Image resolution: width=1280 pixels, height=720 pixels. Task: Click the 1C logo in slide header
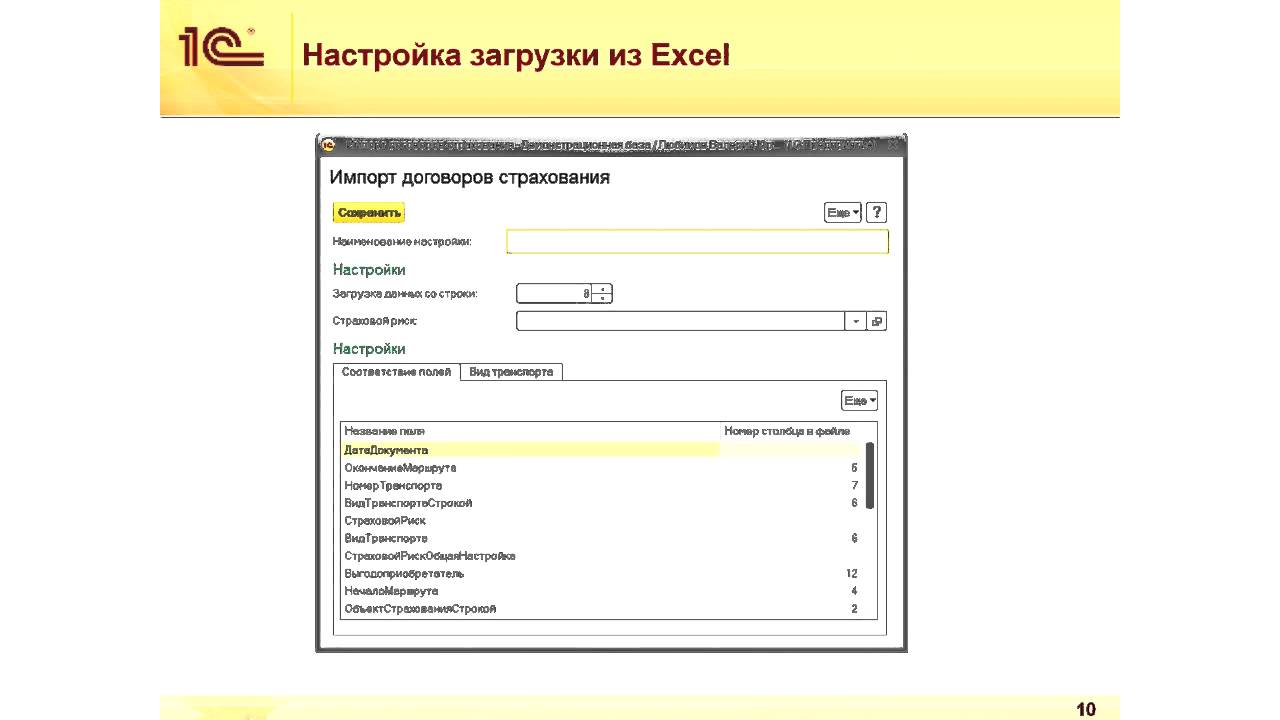coord(221,48)
